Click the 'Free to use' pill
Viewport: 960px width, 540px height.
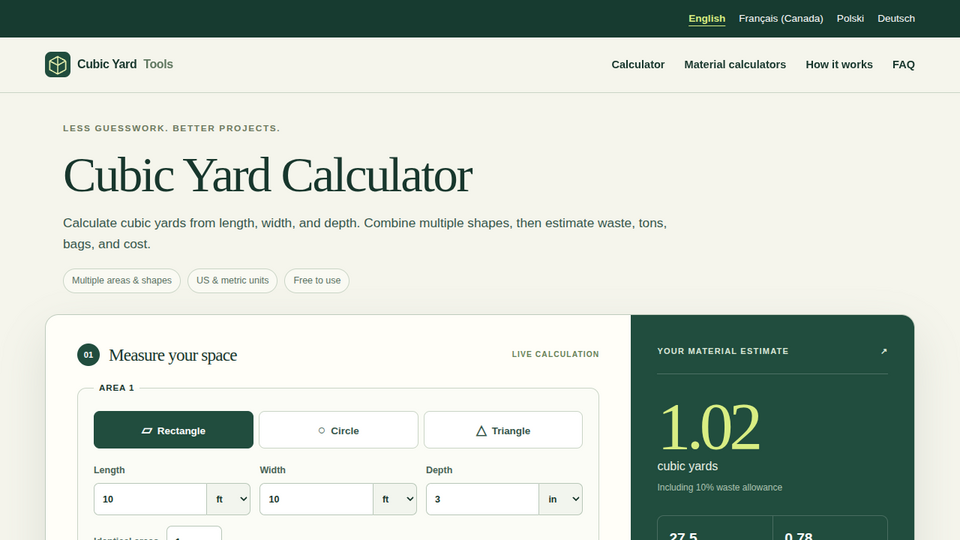(317, 280)
